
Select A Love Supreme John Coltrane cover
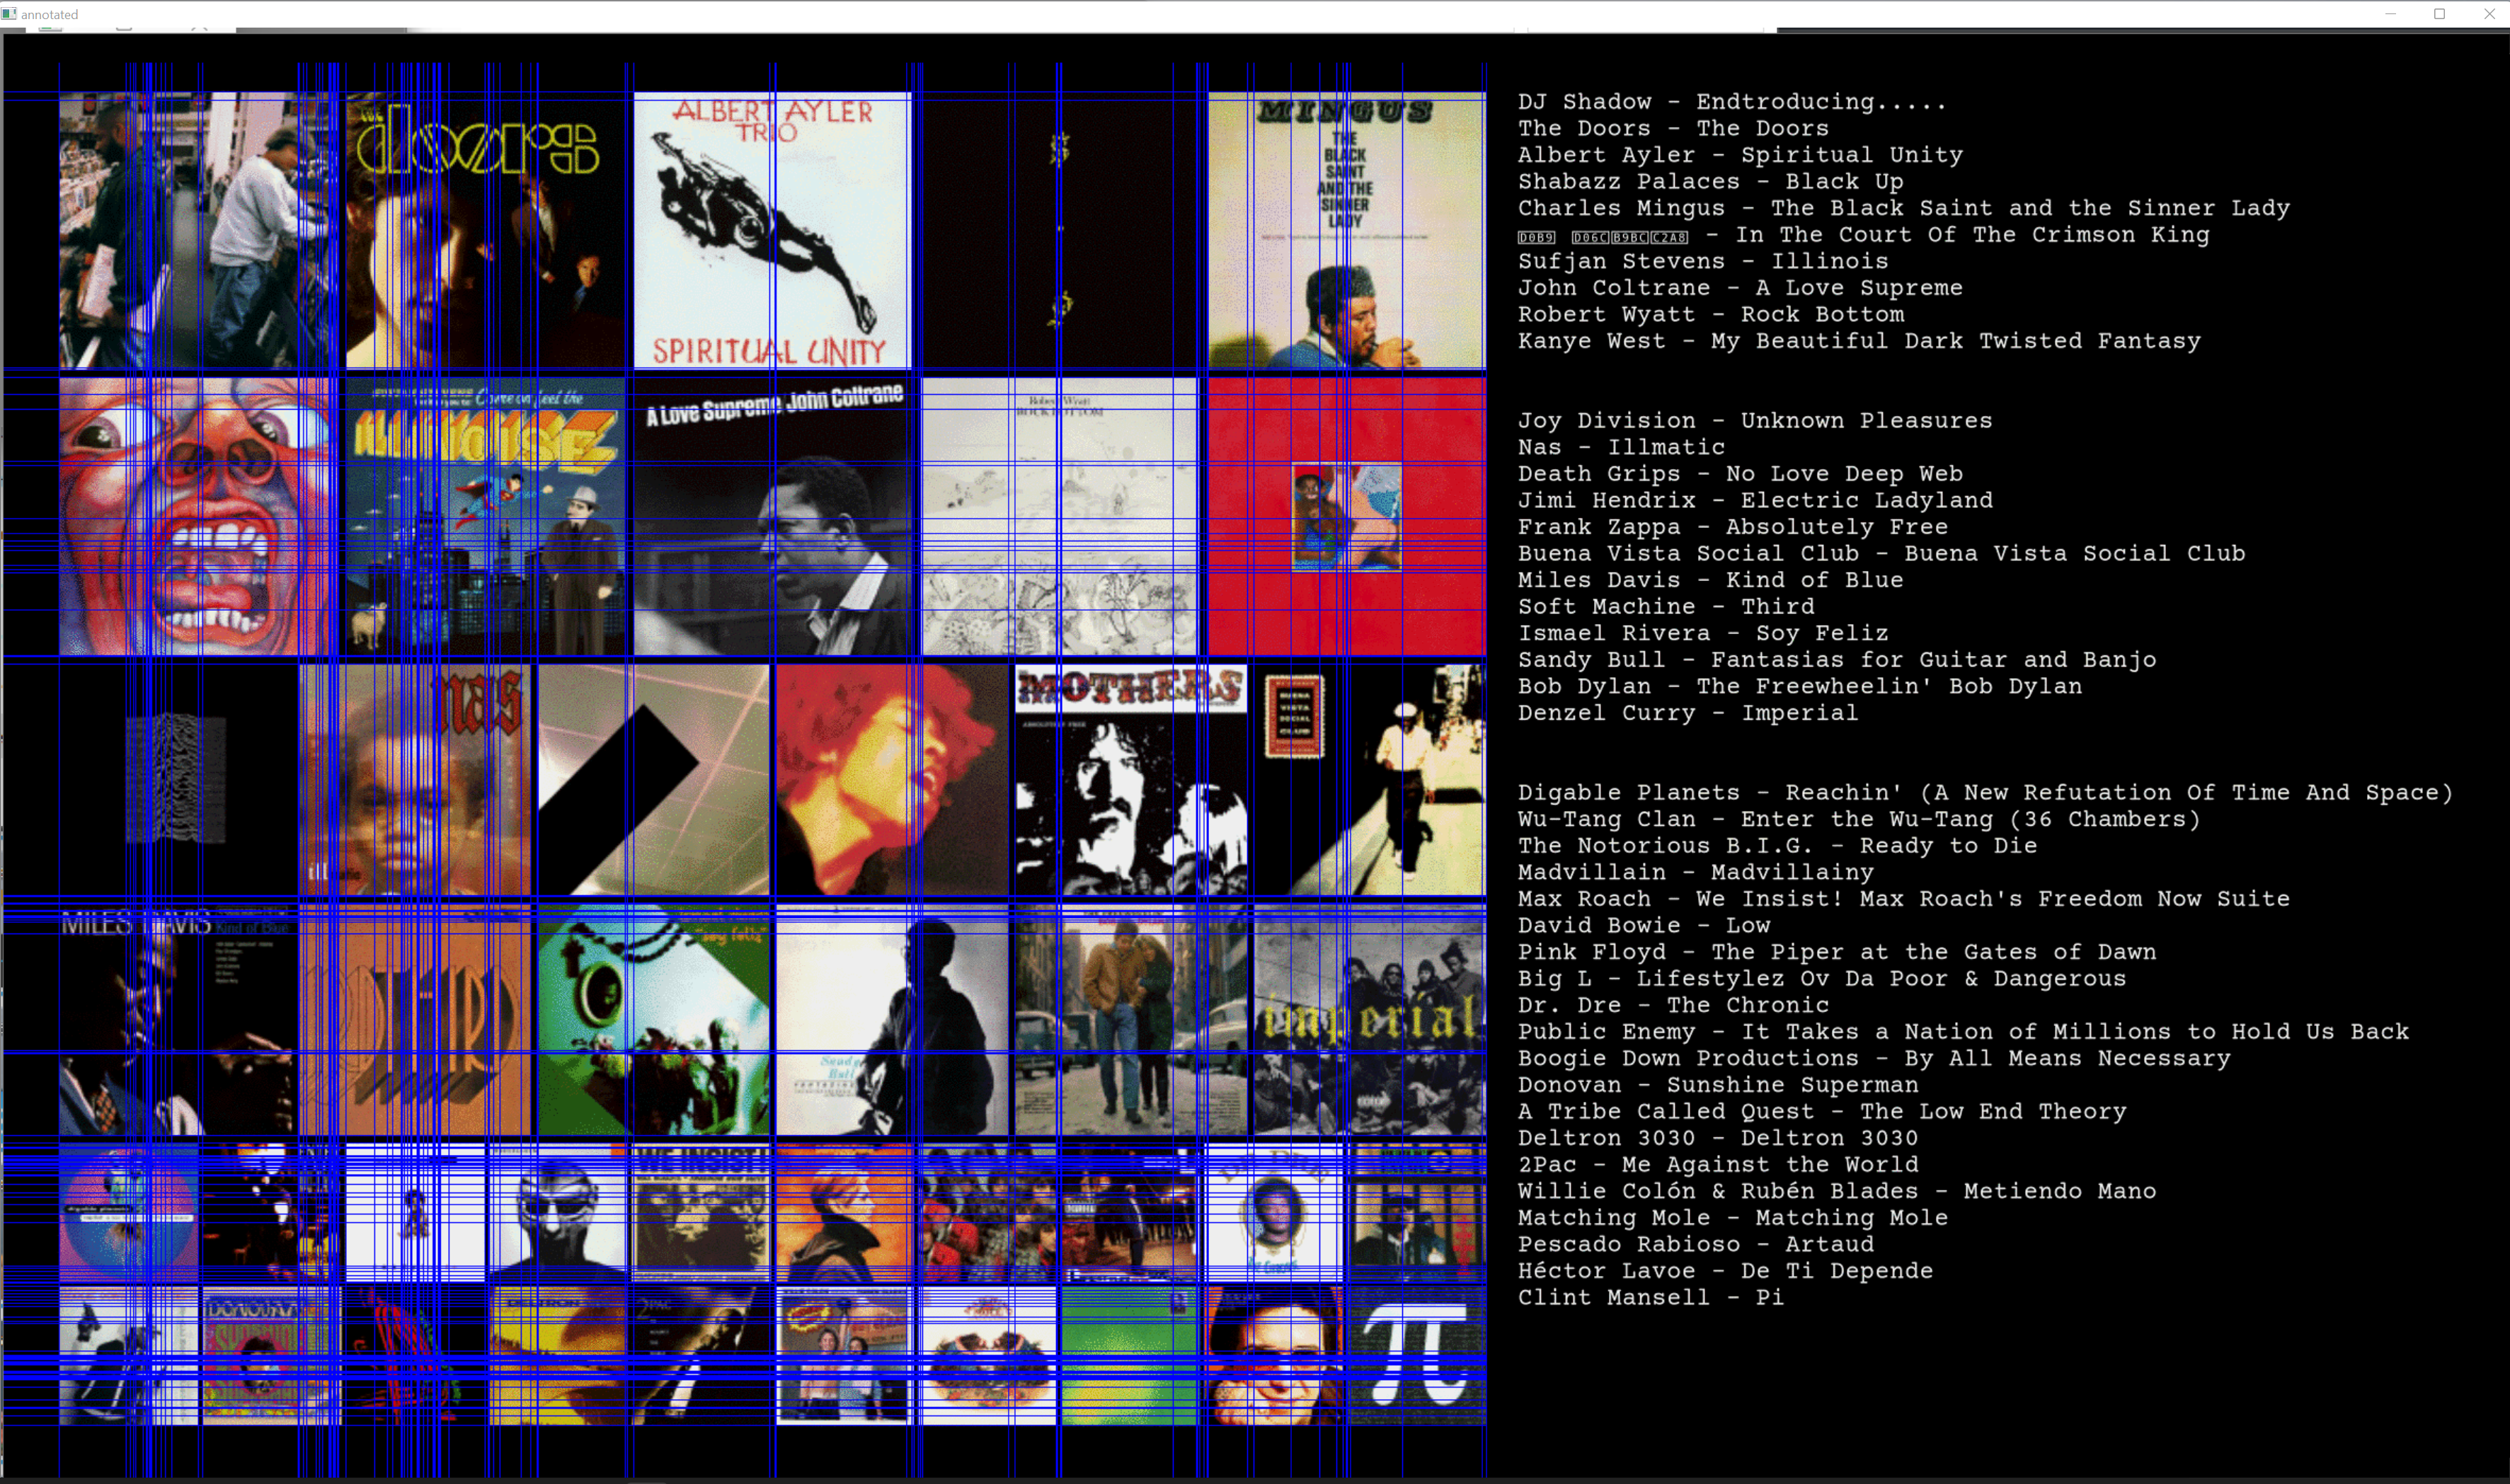pyautogui.click(x=772, y=516)
